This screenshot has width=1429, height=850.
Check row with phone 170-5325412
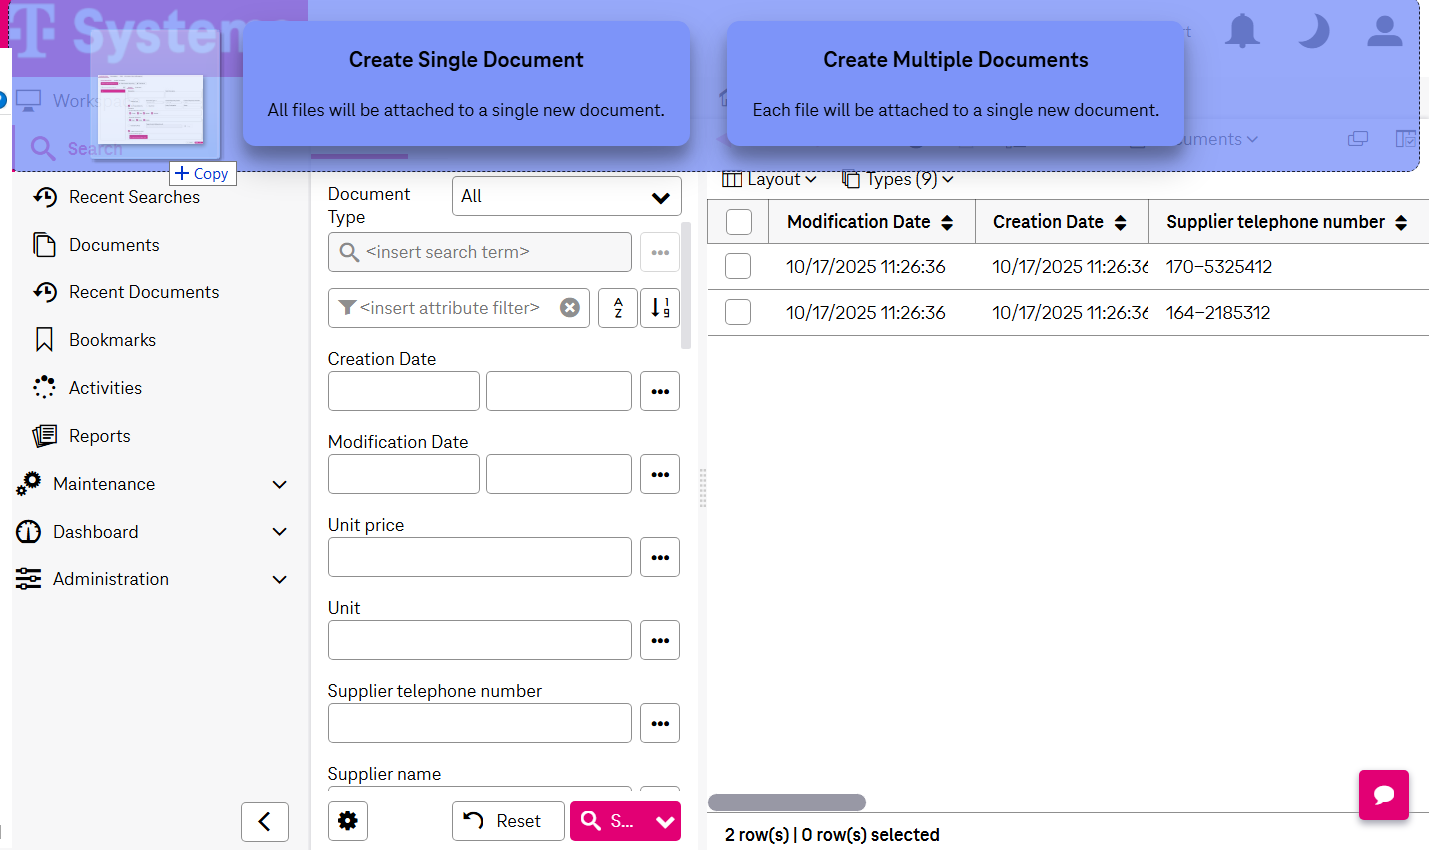[x=738, y=266]
